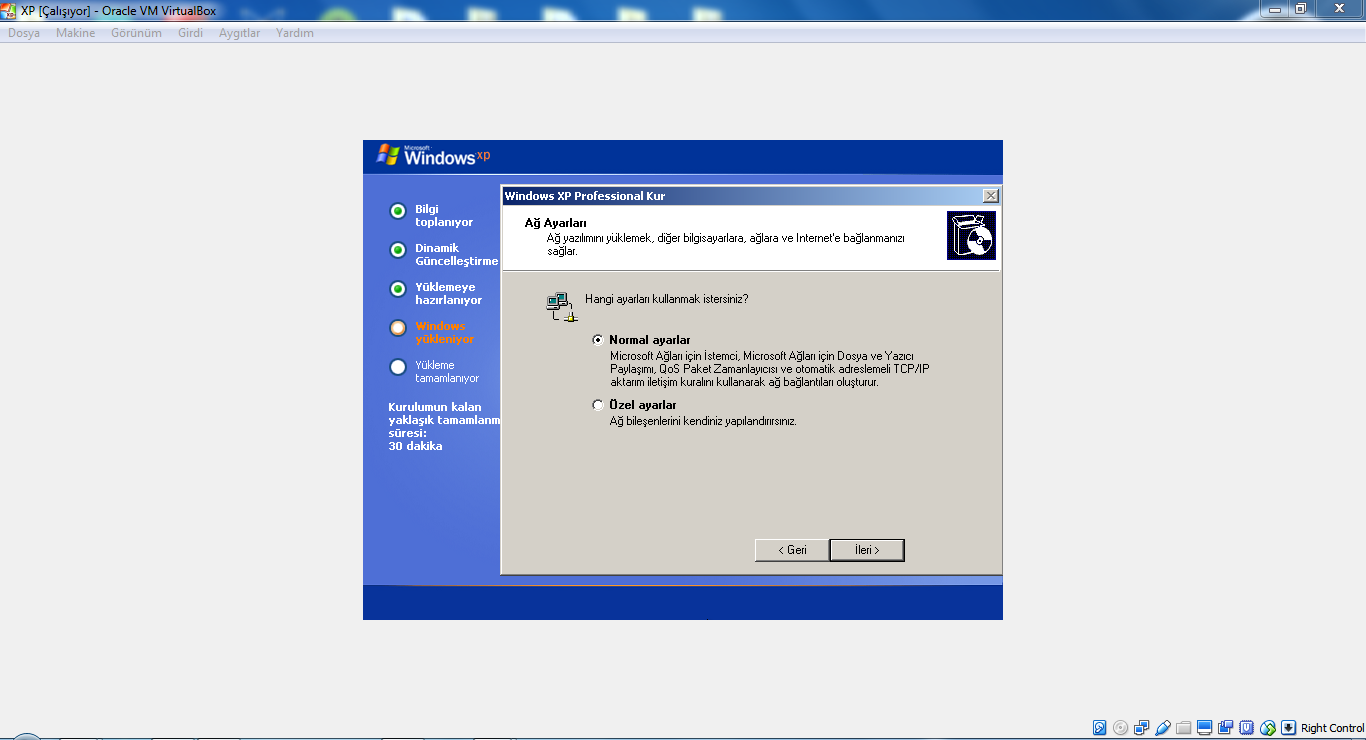Viewport: 1366px width, 740px height.
Task: Open the Aygıtlar menu
Action: tap(240, 33)
